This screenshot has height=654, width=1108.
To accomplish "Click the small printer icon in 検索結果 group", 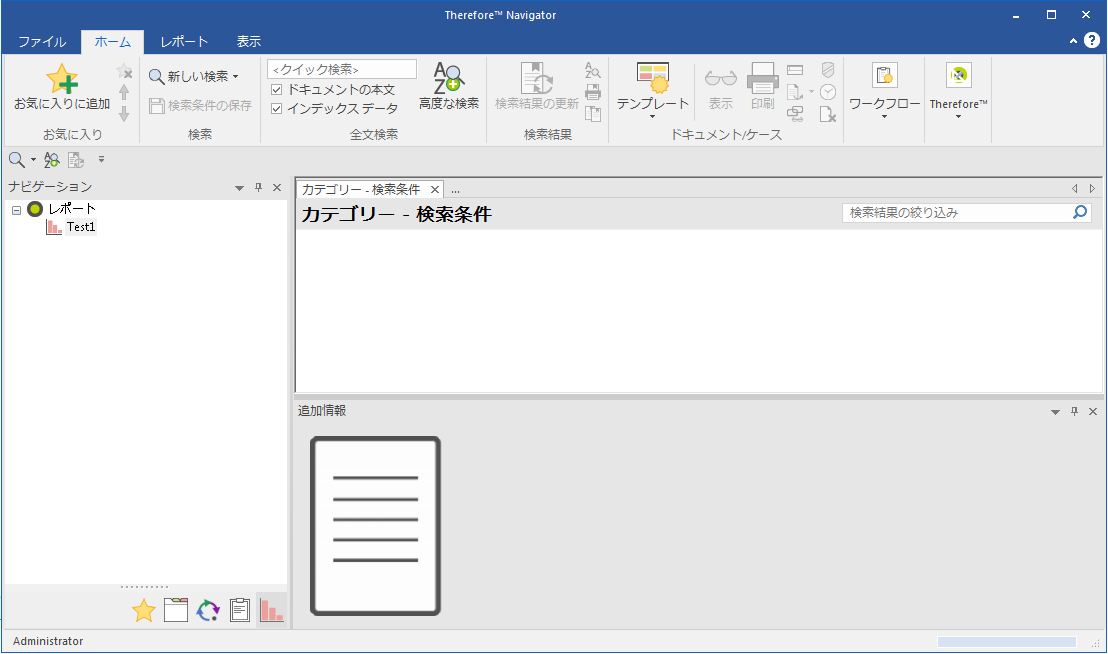I will coord(593,92).
